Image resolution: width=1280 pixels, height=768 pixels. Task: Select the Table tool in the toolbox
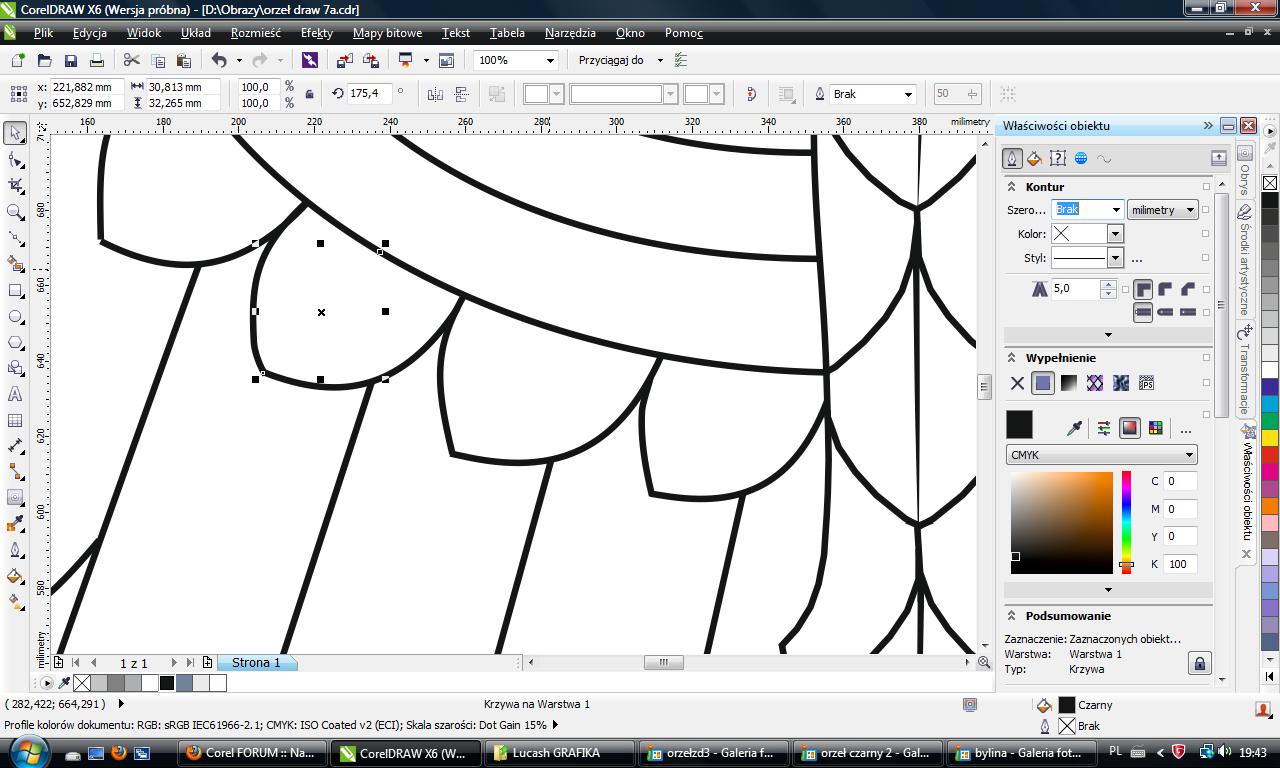[15, 421]
